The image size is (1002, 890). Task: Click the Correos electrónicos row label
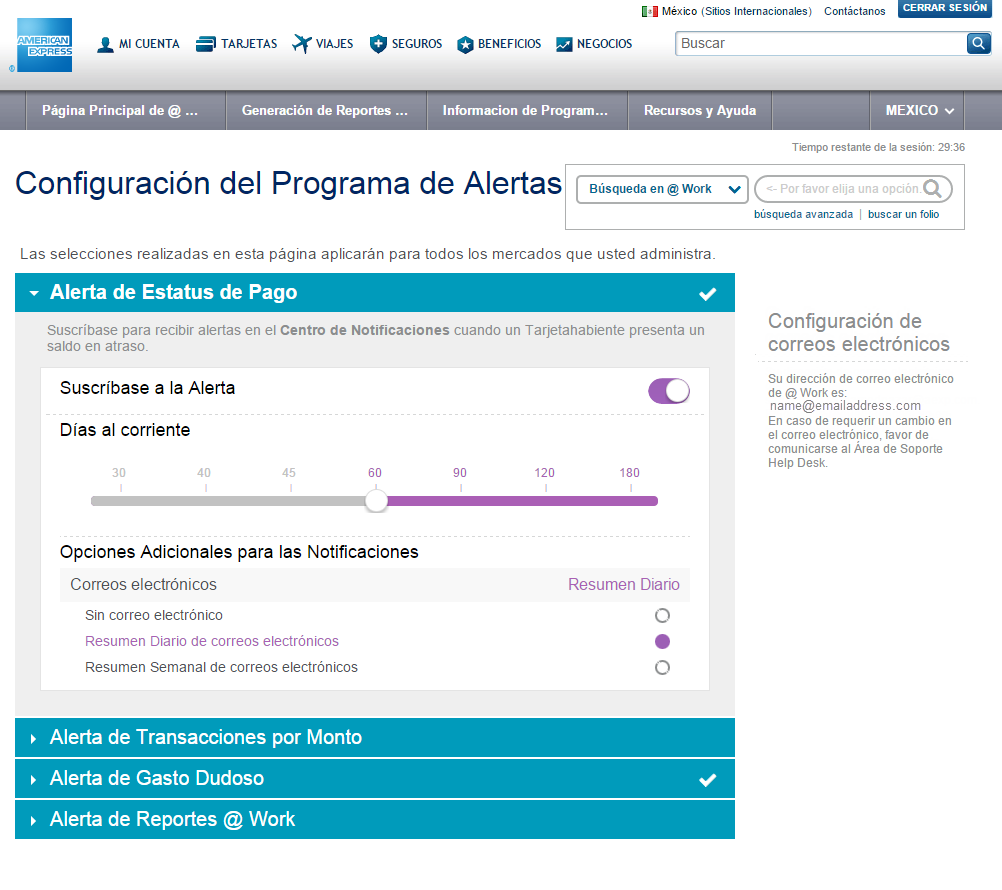[x=143, y=585]
